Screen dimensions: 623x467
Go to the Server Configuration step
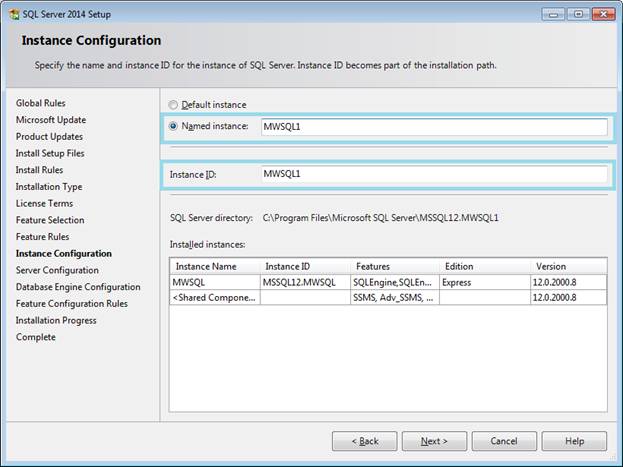pos(57,270)
